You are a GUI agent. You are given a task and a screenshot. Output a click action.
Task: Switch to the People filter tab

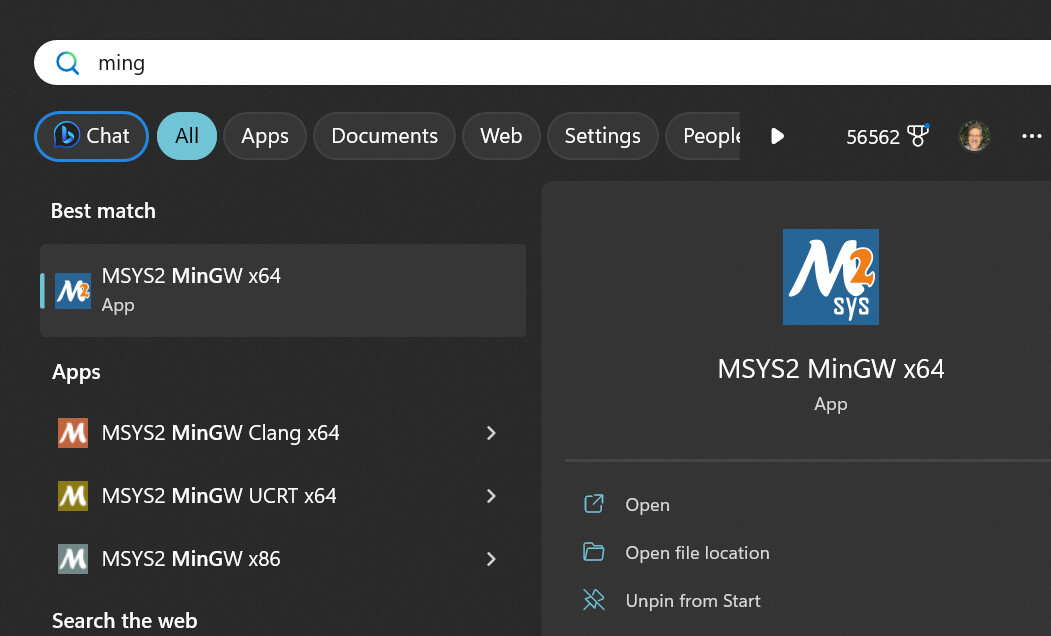coord(703,136)
